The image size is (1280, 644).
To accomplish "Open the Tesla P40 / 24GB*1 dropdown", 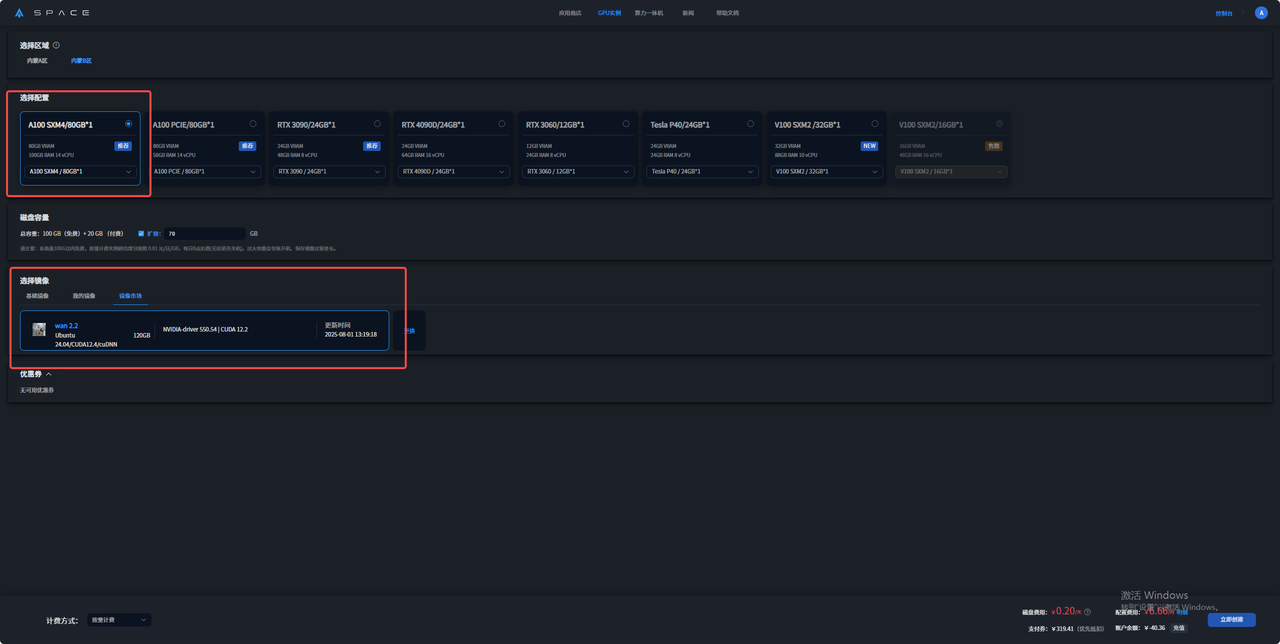I will [x=703, y=171].
